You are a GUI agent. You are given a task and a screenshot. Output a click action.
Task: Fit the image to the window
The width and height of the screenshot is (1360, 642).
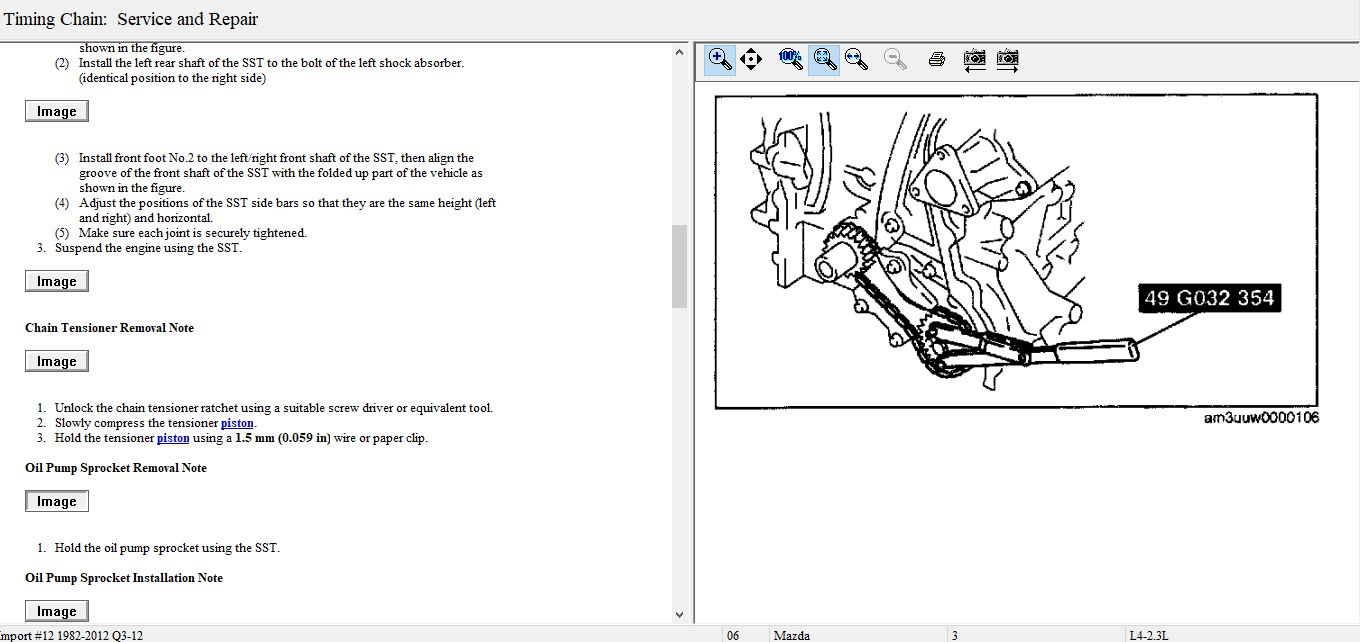[824, 59]
